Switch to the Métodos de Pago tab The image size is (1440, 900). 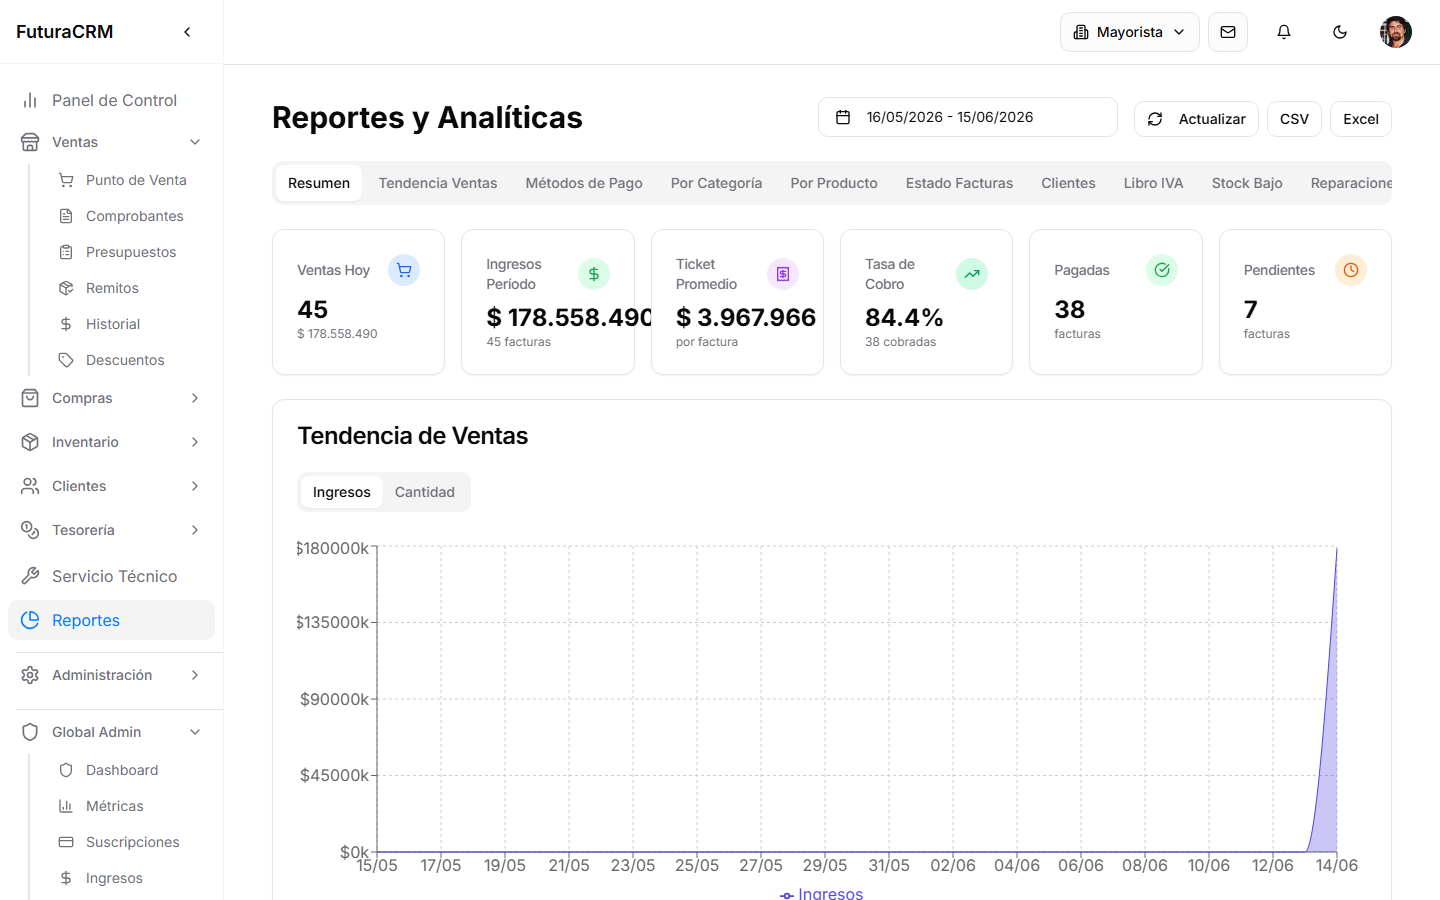click(x=584, y=183)
